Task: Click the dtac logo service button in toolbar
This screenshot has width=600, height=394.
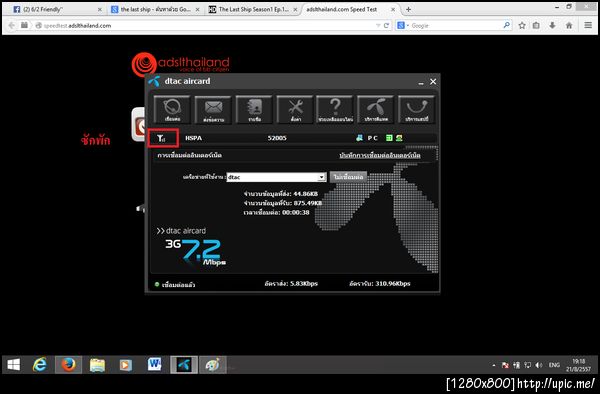Action: [376, 109]
